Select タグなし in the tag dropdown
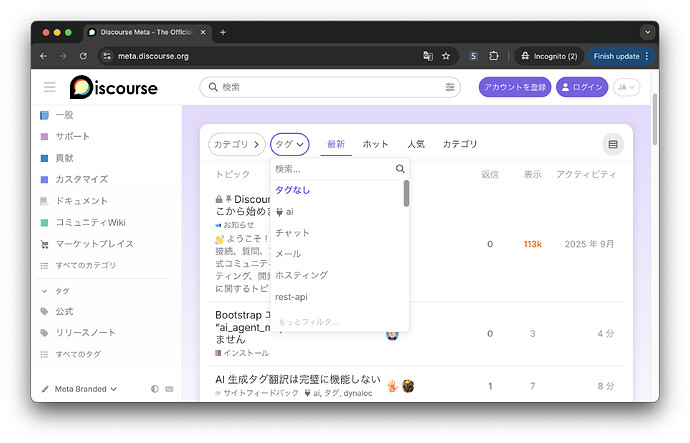 coord(337,190)
